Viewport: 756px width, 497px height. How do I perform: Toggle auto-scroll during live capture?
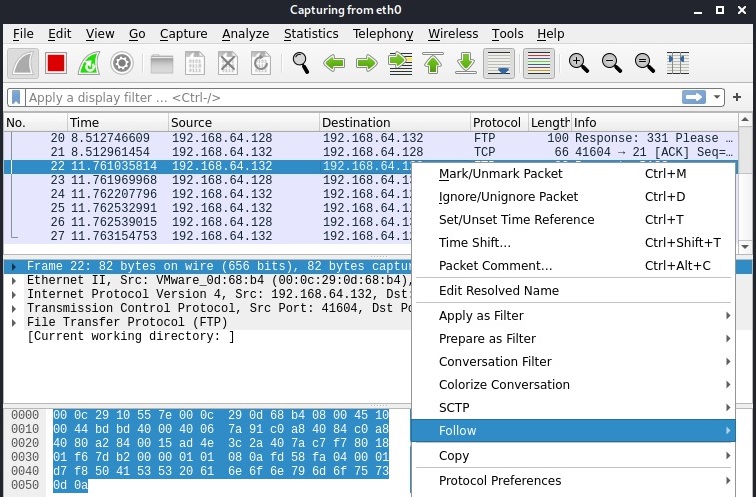tap(499, 63)
